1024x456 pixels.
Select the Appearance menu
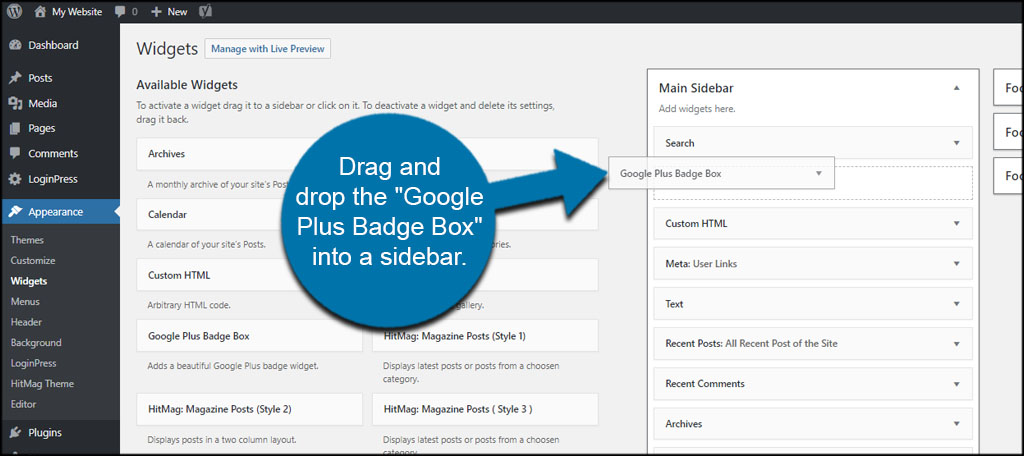[x=60, y=212]
